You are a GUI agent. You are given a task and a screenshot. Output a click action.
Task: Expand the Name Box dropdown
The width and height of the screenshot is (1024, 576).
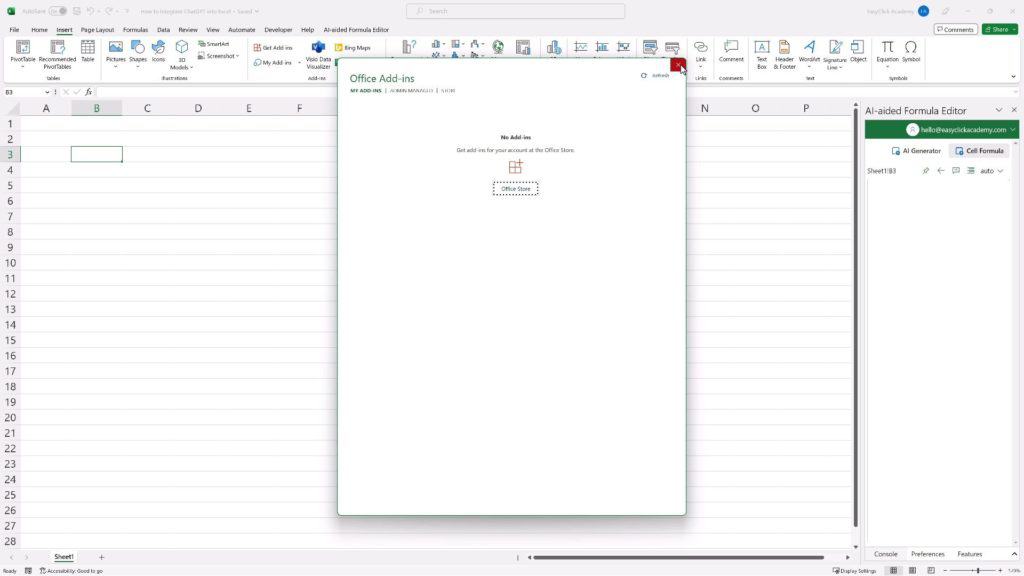[47, 92]
